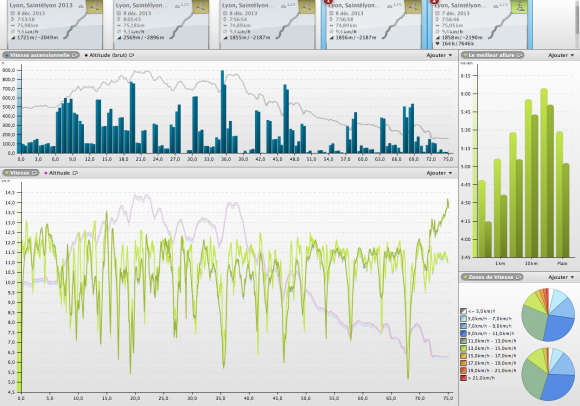Click the cloud weather icon on the 7 déc. 2013 card
This screenshot has width=580, height=406.
496,6
